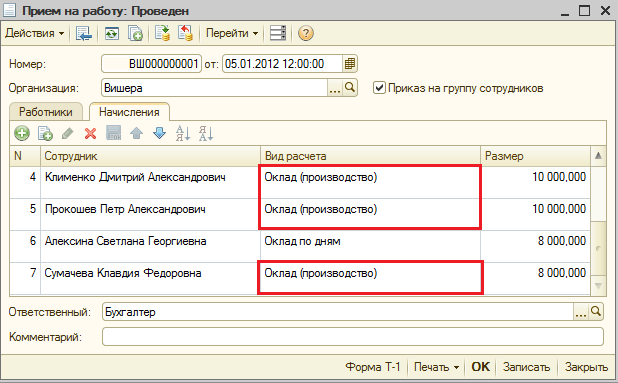Click magnifier icon beside Вишера organization

[350, 87]
